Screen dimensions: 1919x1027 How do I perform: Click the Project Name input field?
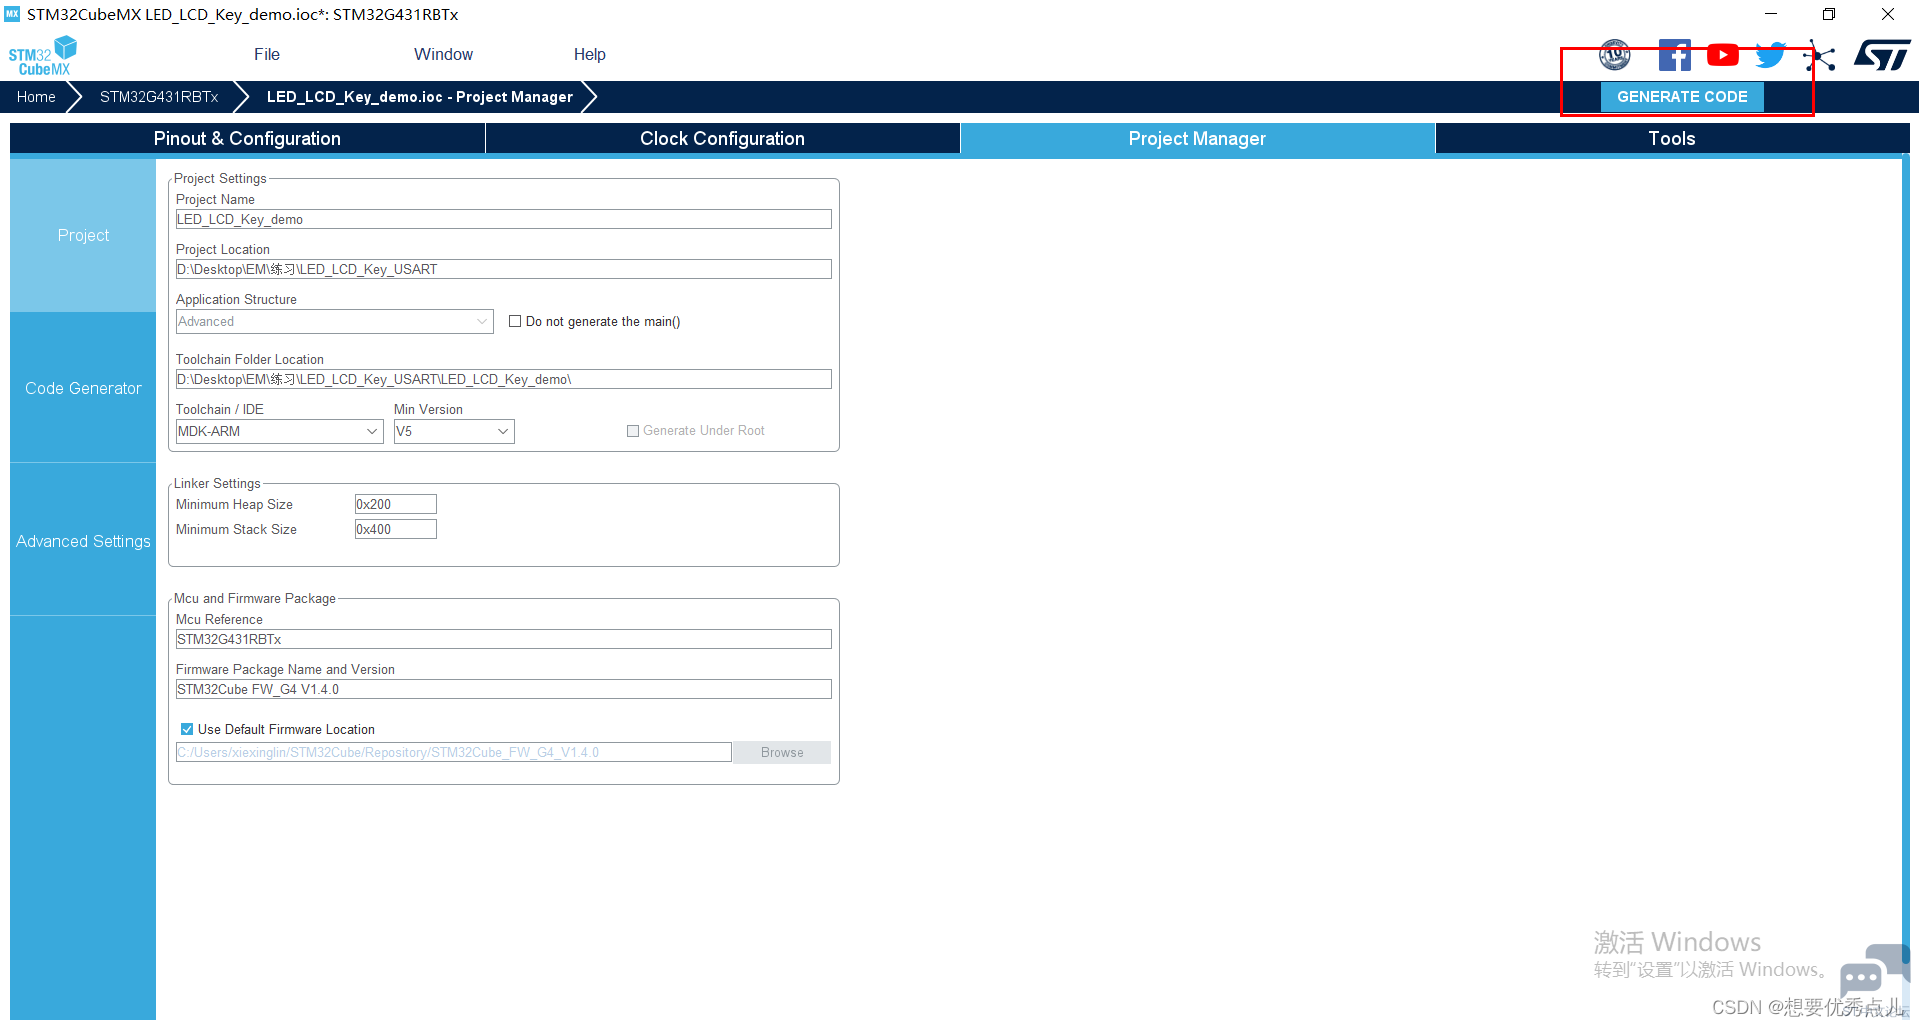pos(503,219)
